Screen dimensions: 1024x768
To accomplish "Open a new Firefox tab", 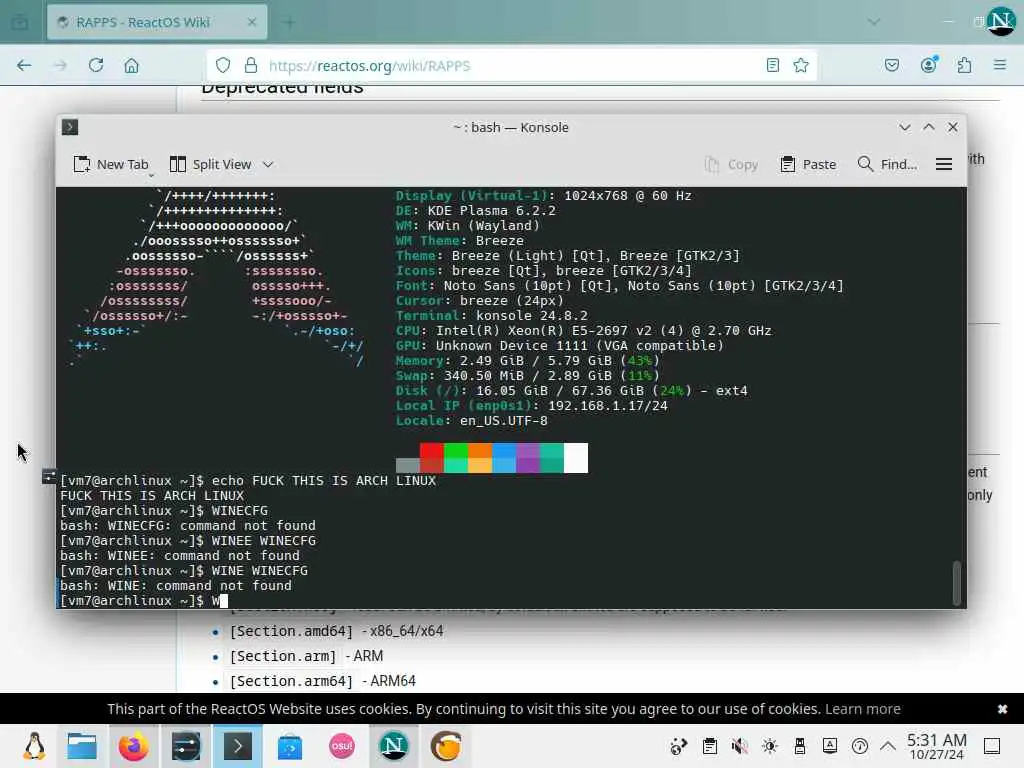I will (289, 23).
